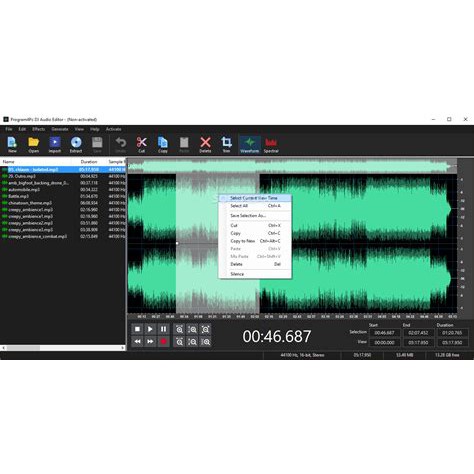Choose Save Selection As in context menu
474x474 pixels.
[x=255, y=216]
